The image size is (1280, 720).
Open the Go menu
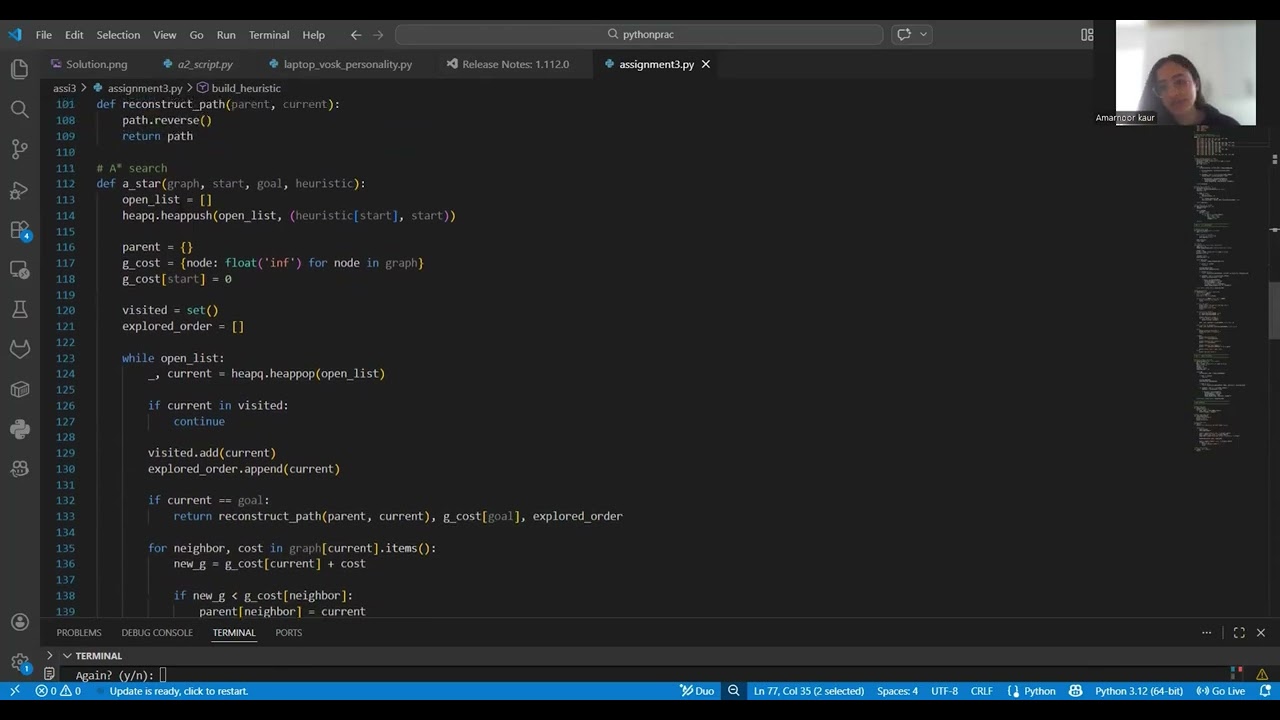click(x=196, y=35)
